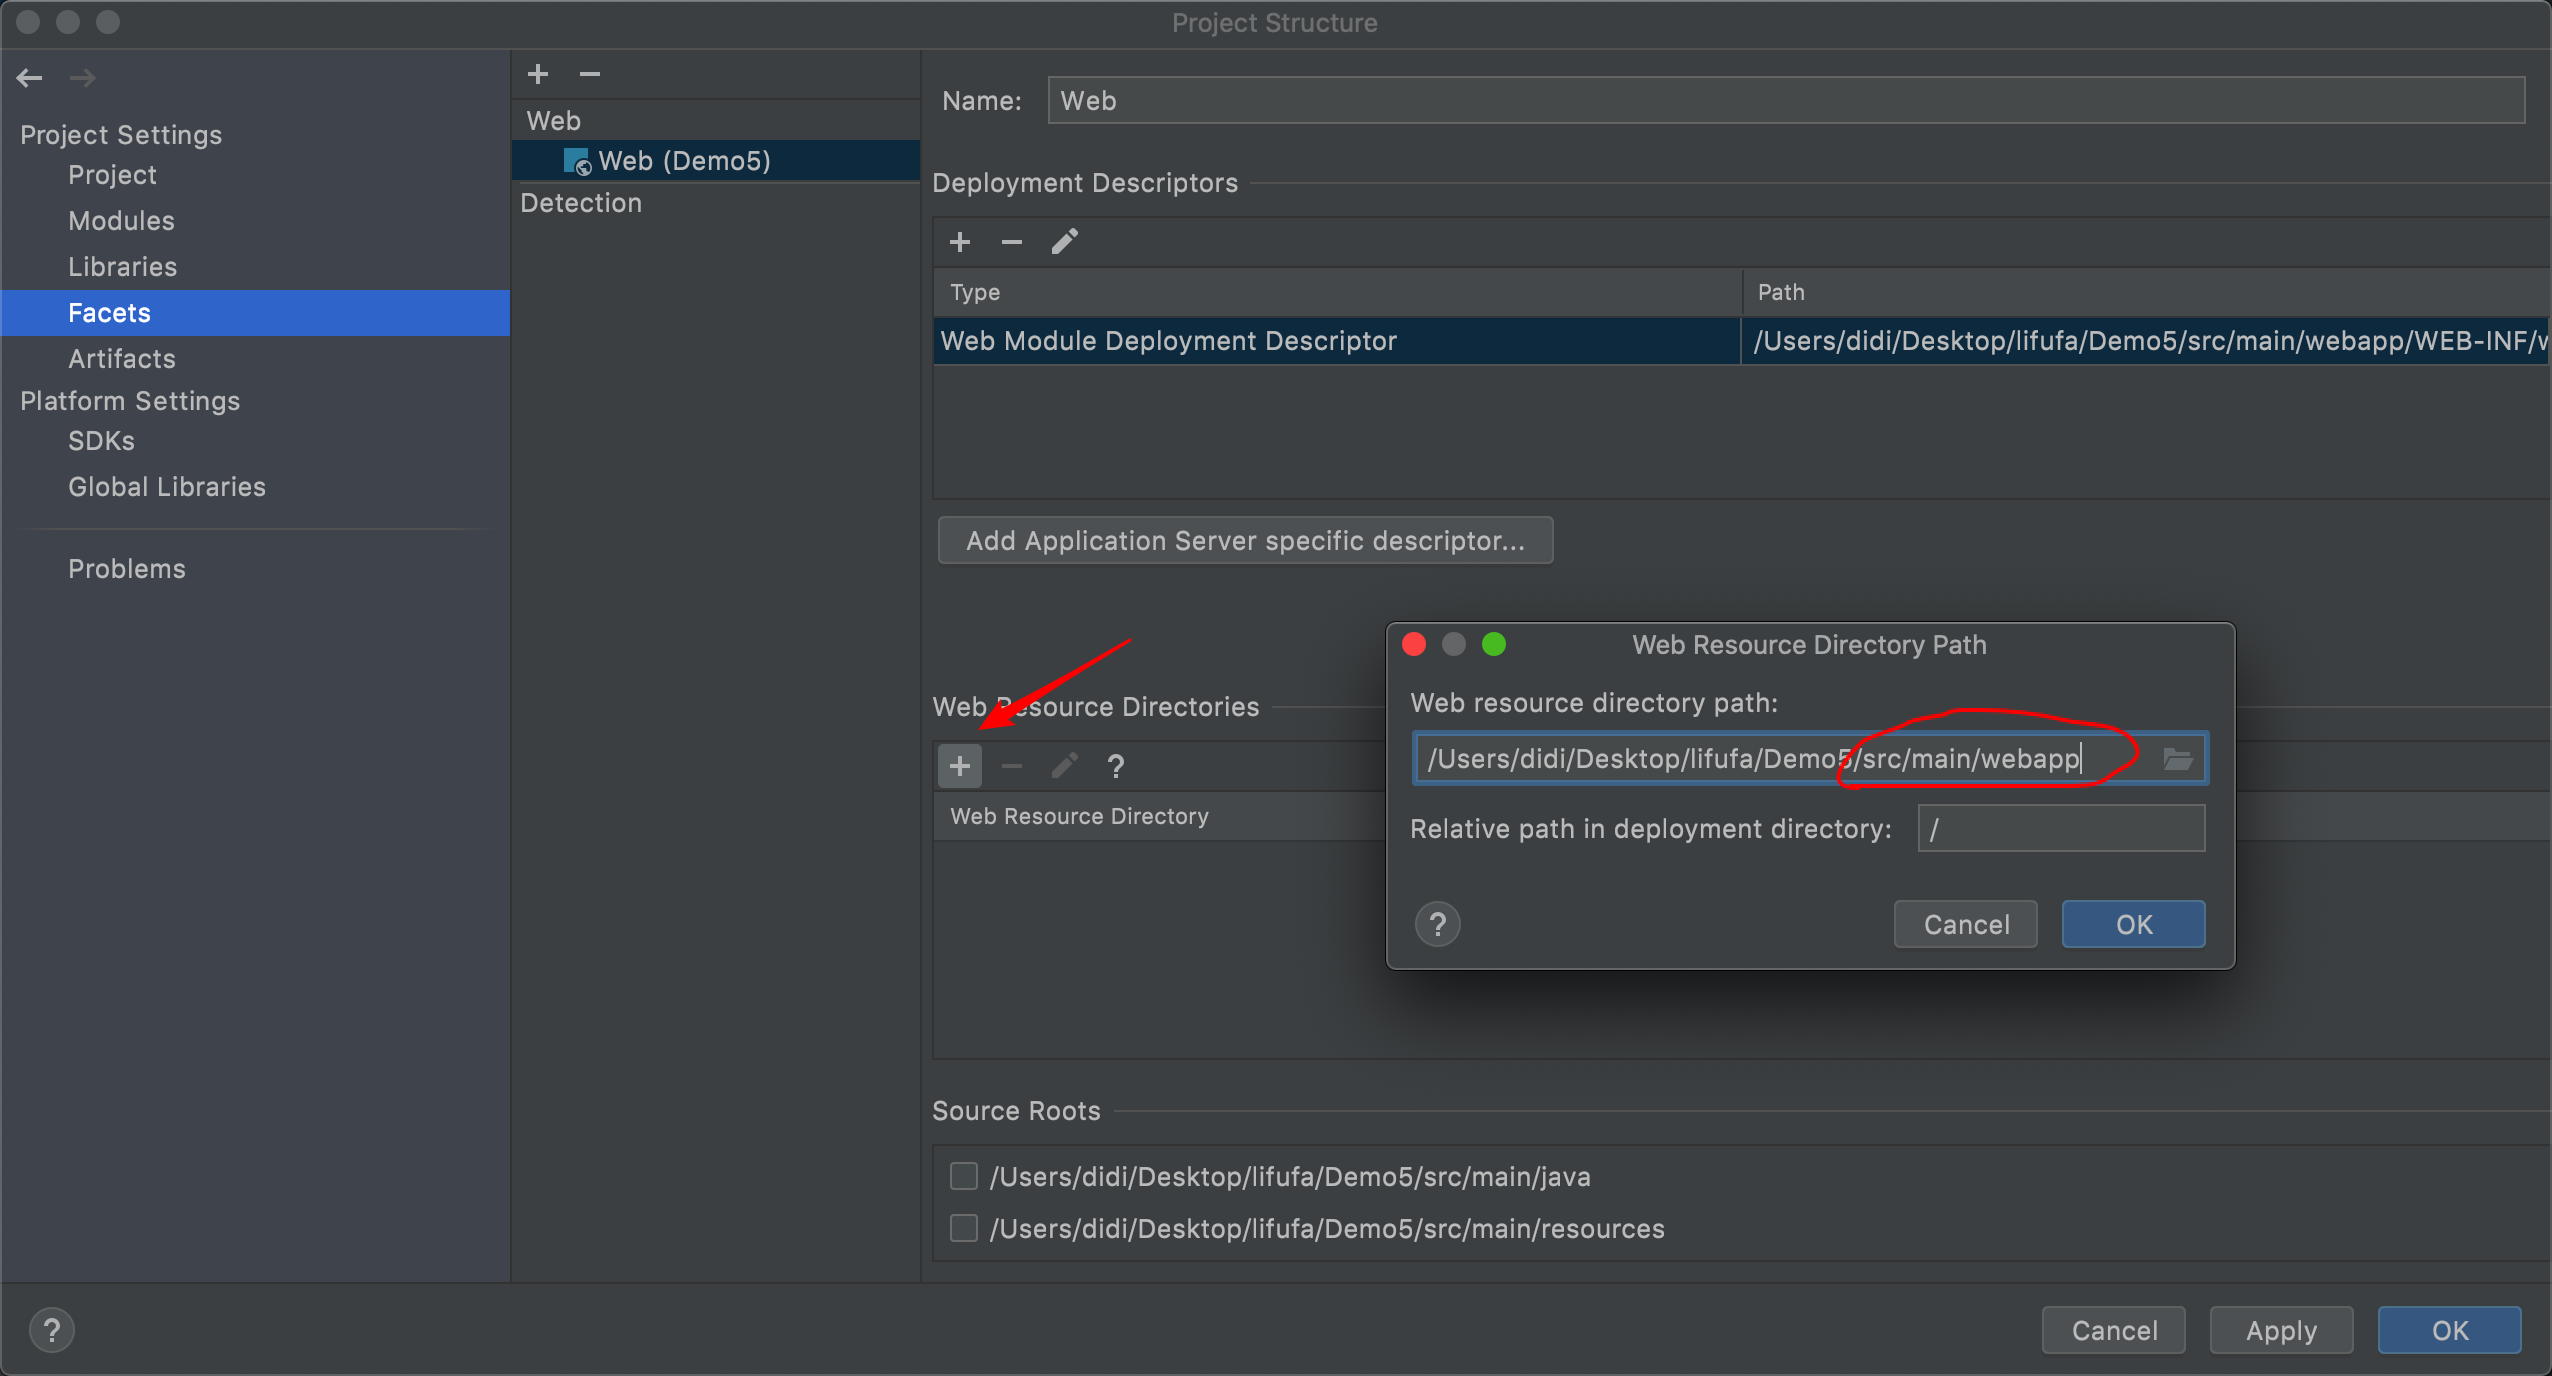Add a new facet with plus icon

(x=538, y=74)
